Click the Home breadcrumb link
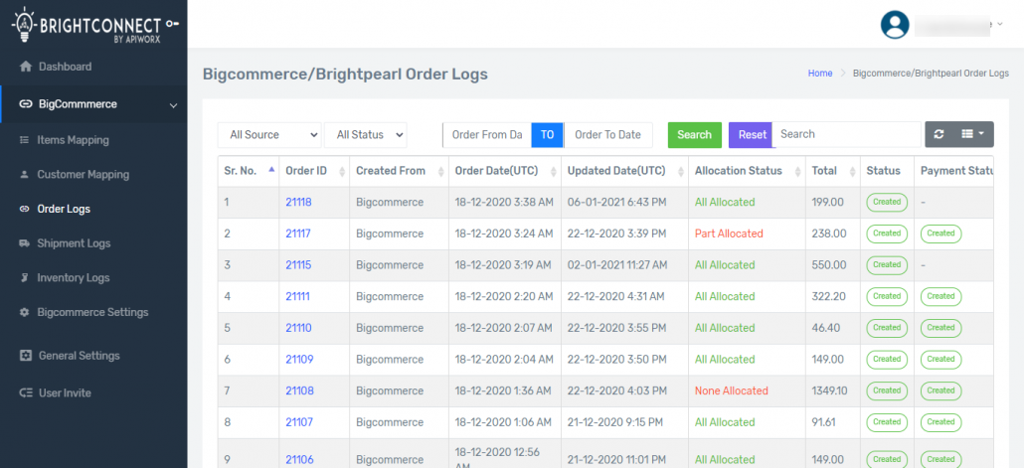The height and width of the screenshot is (468, 1024). [820, 73]
